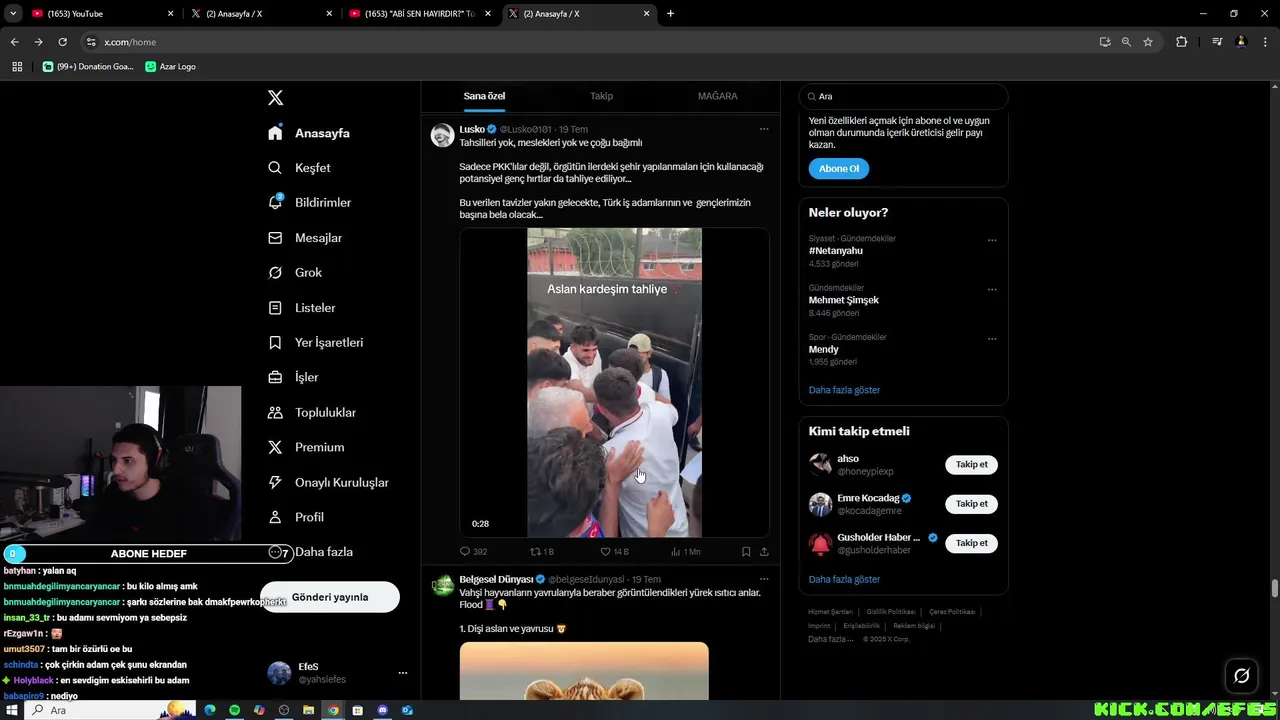Play the Aslan kardeşim tahliye video
The height and width of the screenshot is (720, 1280).
click(x=614, y=383)
